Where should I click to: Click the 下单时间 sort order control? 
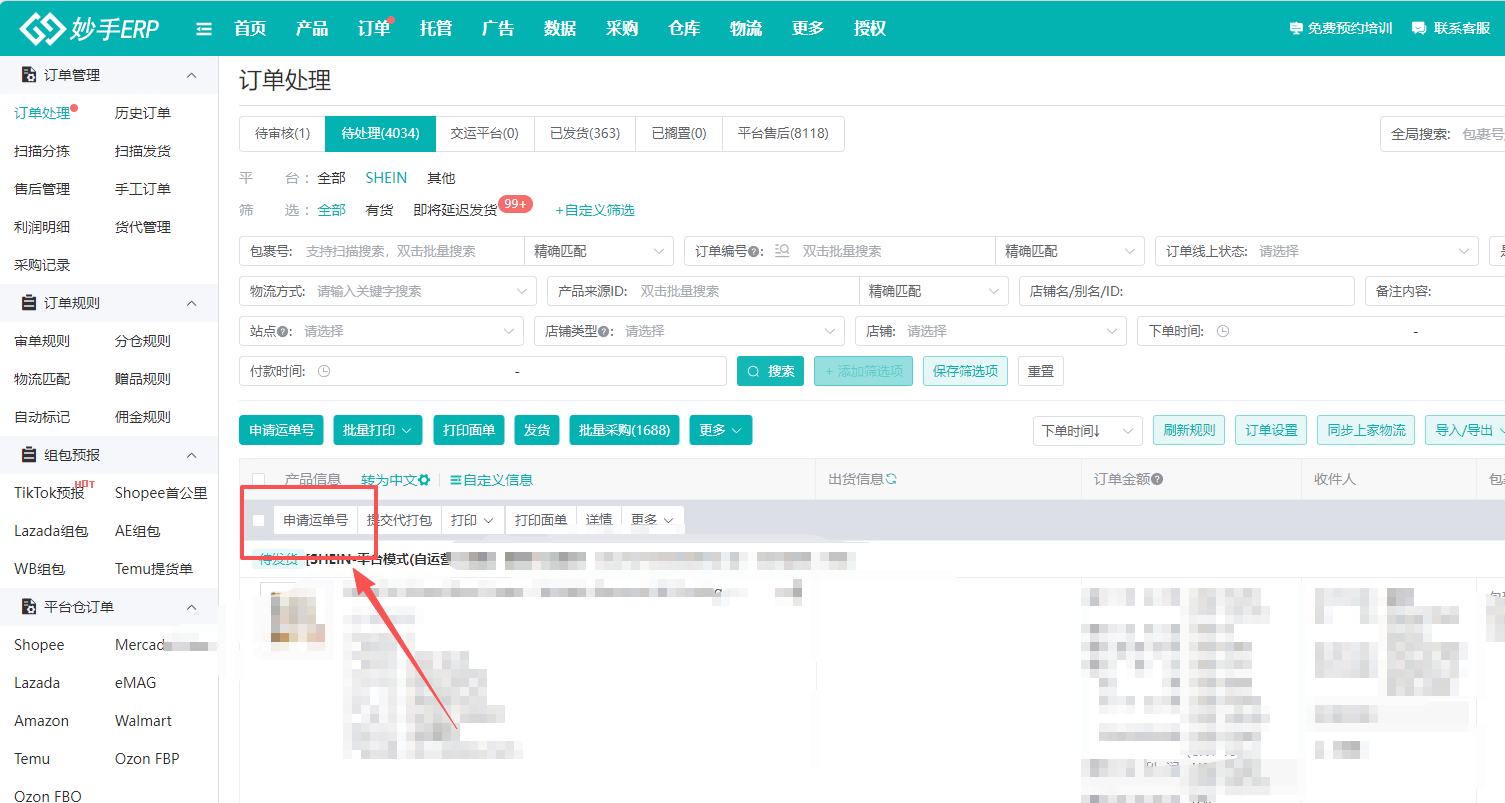[1087, 430]
